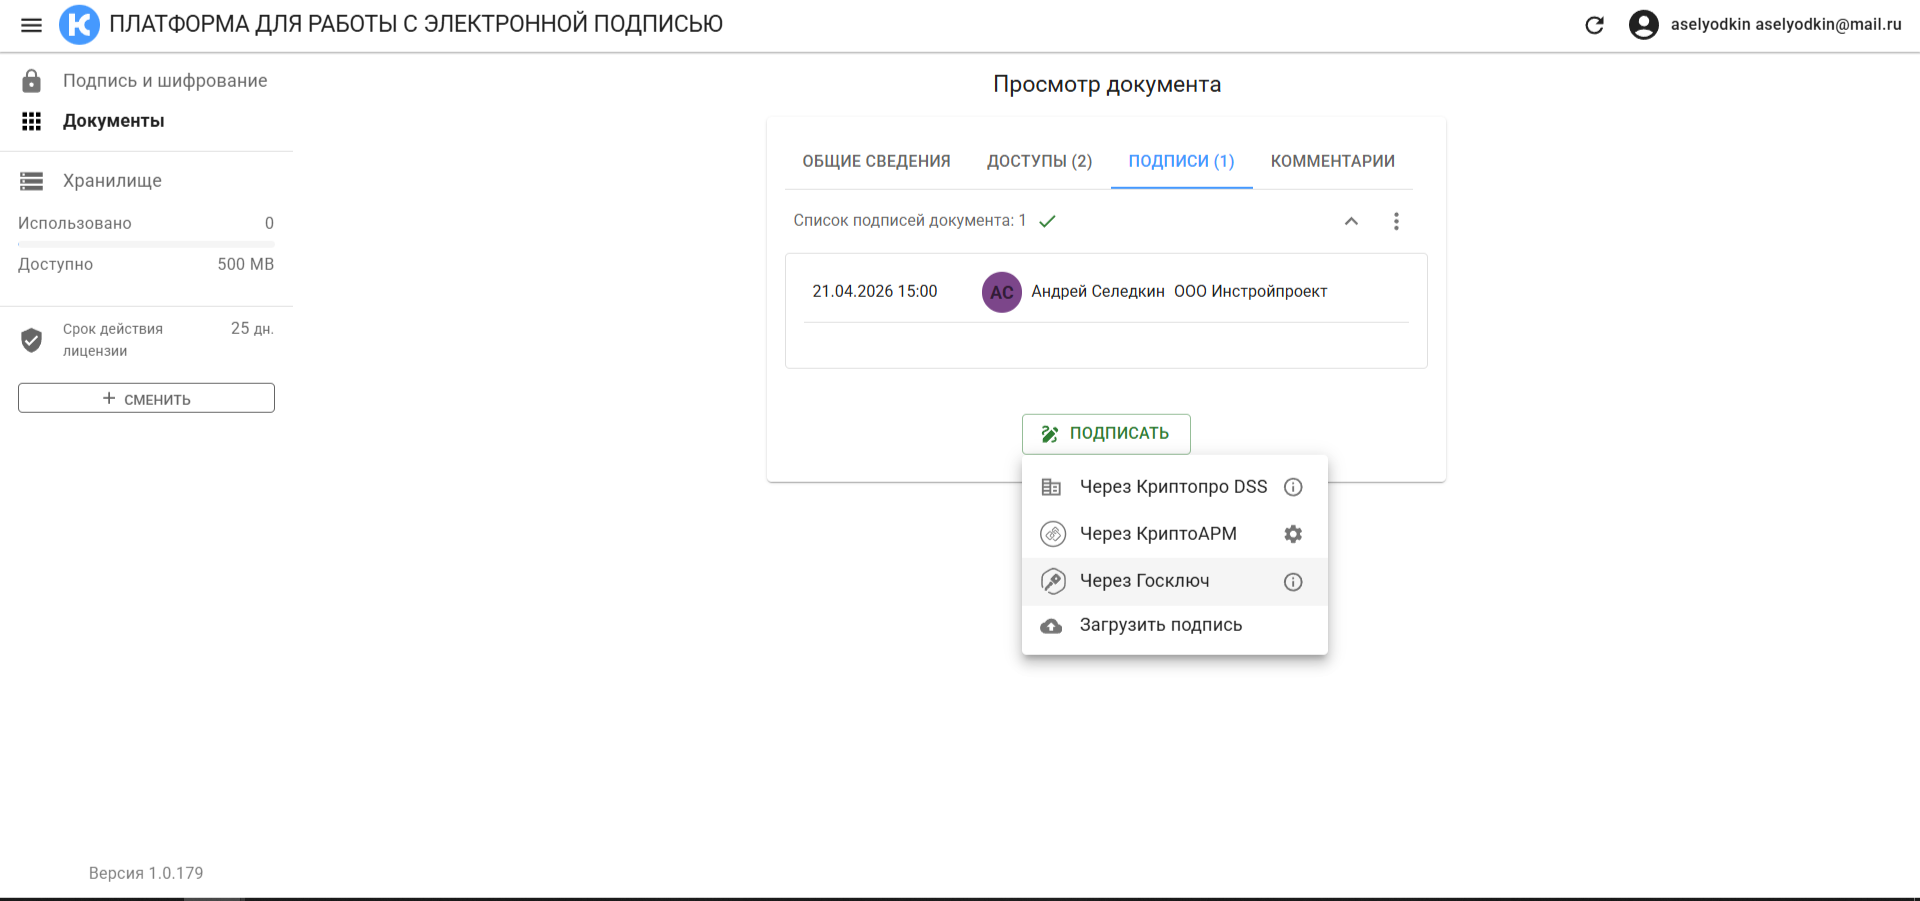Click ПОДПИСАТЬ button to toggle dropdown
Image resolution: width=1920 pixels, height=901 pixels.
tap(1106, 434)
